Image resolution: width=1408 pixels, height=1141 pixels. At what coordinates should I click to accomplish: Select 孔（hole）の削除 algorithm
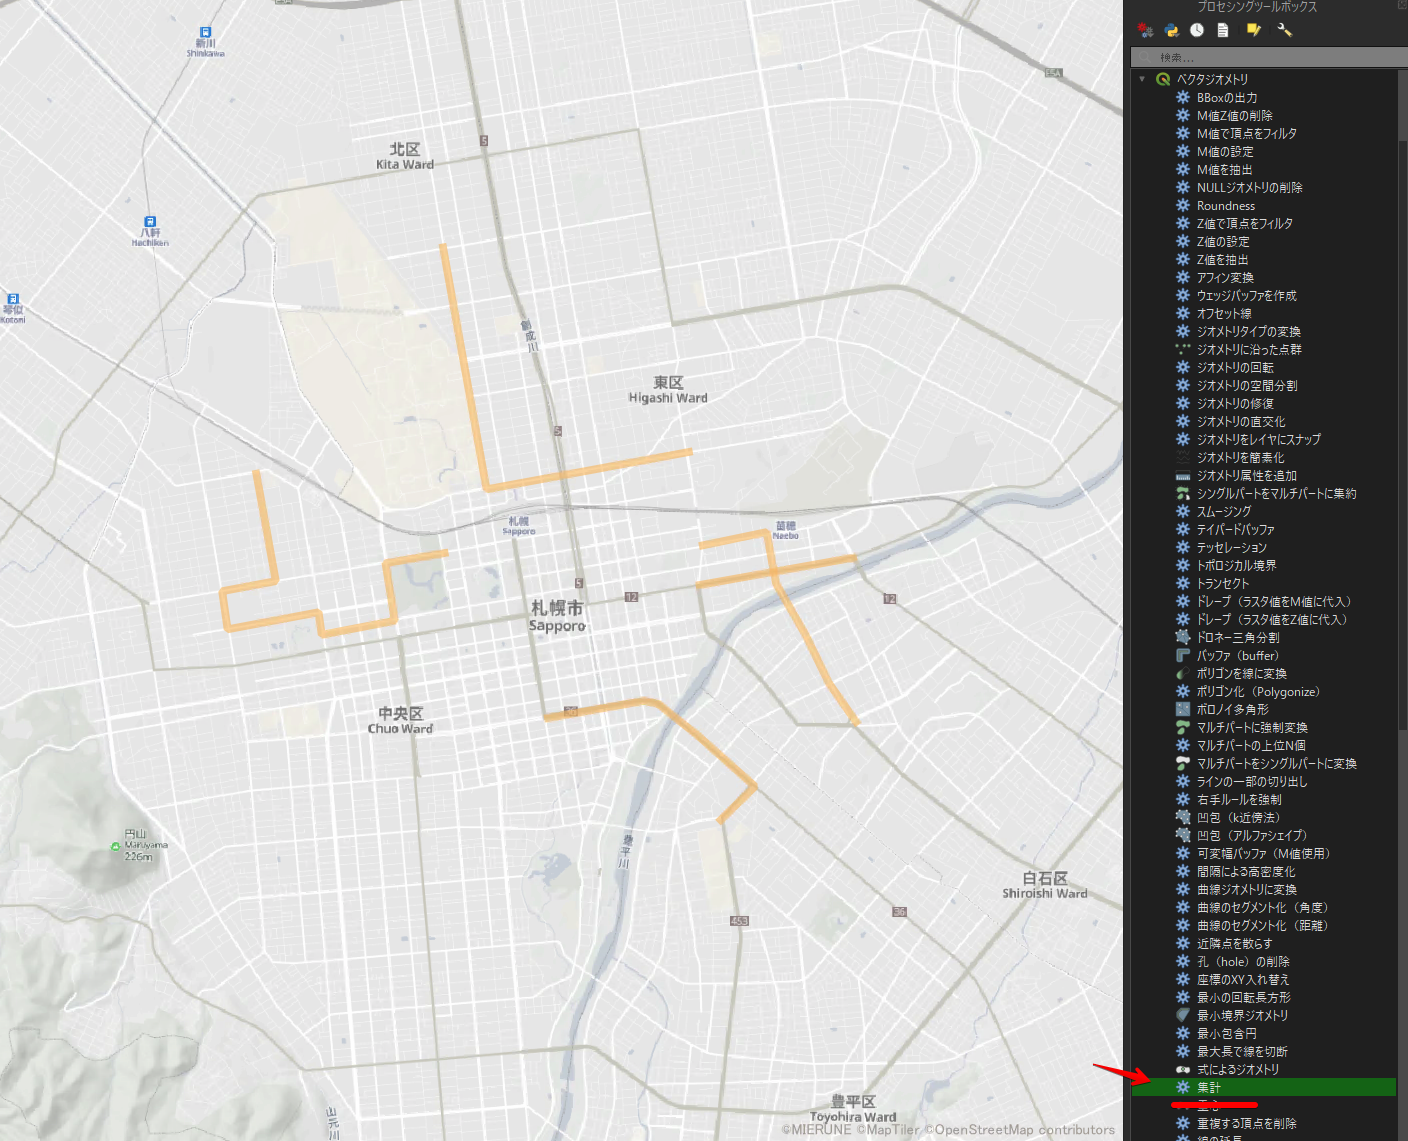(x=1243, y=961)
